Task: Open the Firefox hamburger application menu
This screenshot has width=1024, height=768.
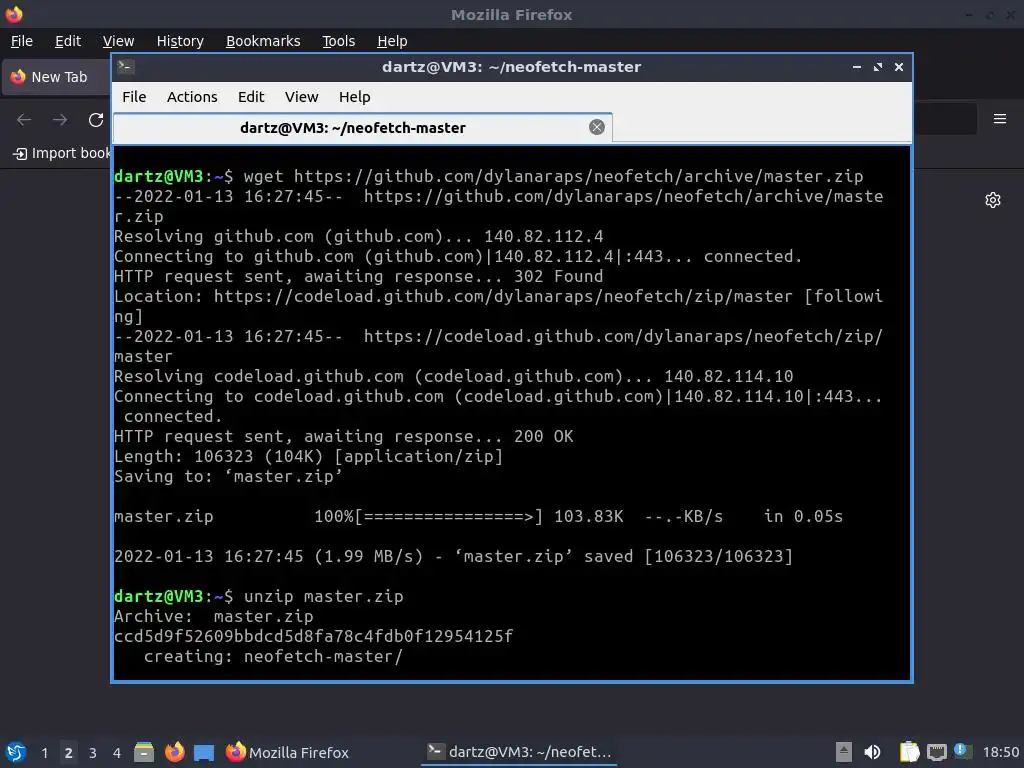Action: tap(1000, 119)
